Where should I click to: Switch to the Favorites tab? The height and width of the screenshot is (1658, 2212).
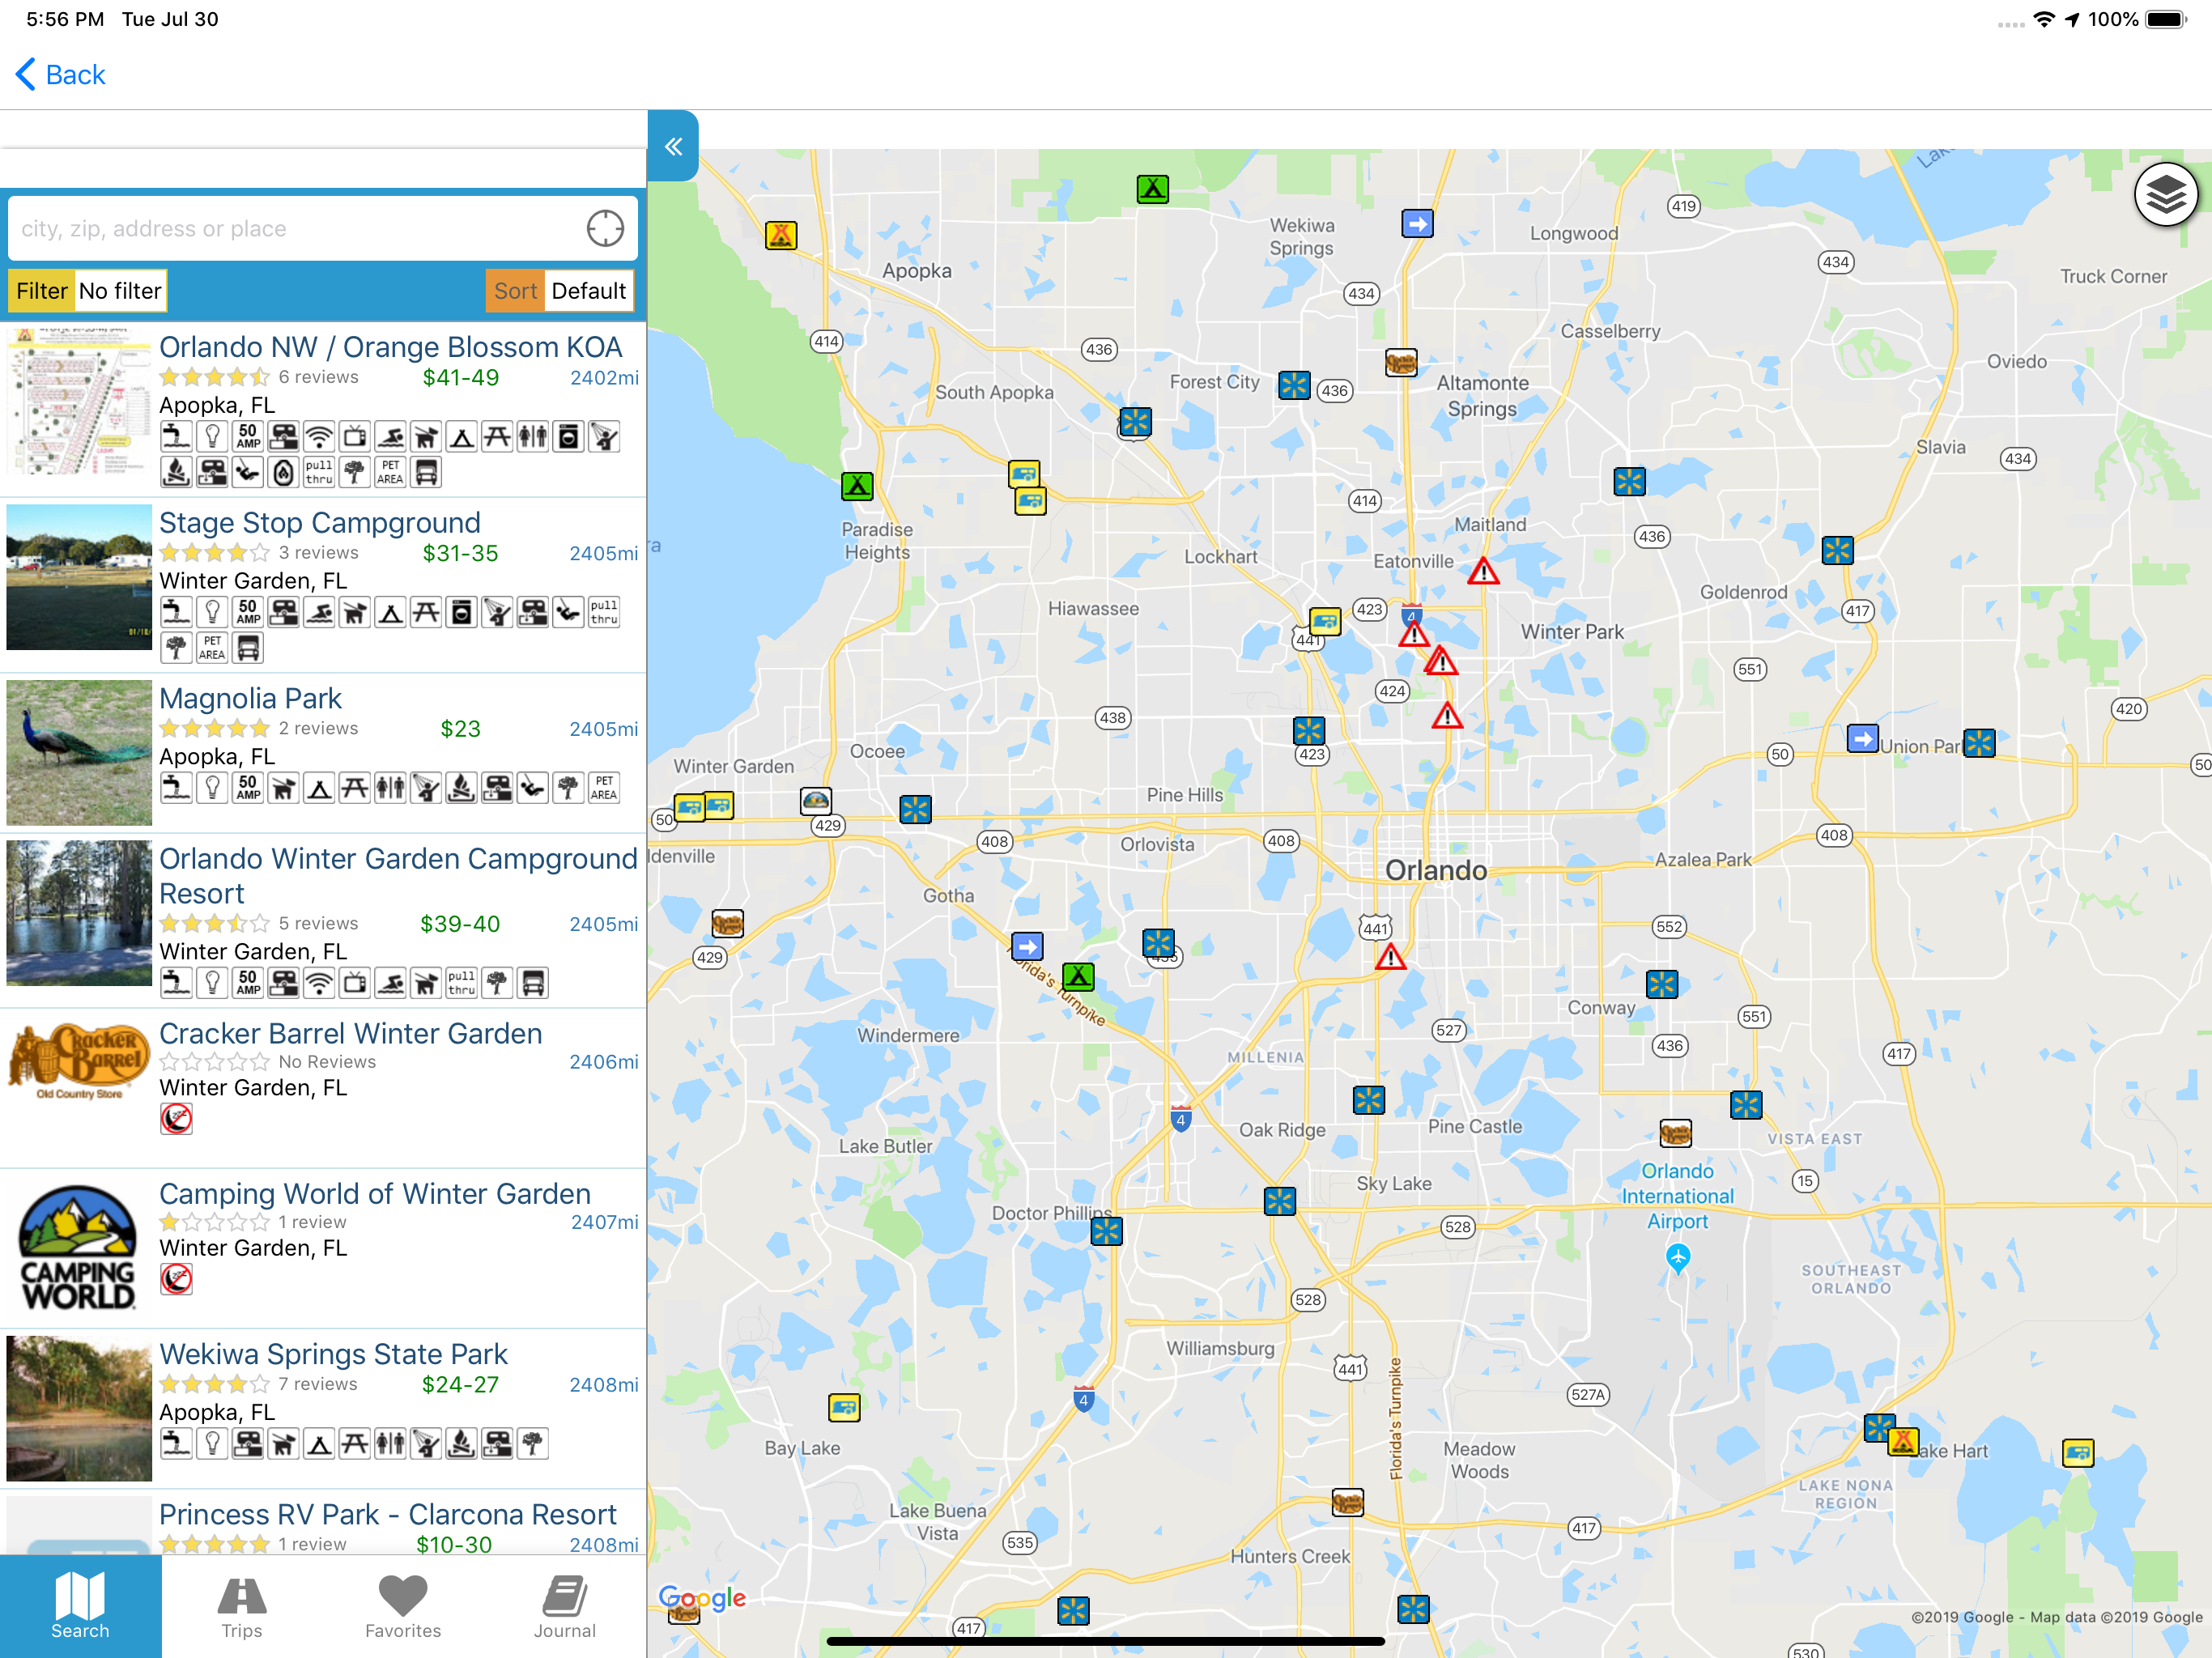(x=403, y=1605)
